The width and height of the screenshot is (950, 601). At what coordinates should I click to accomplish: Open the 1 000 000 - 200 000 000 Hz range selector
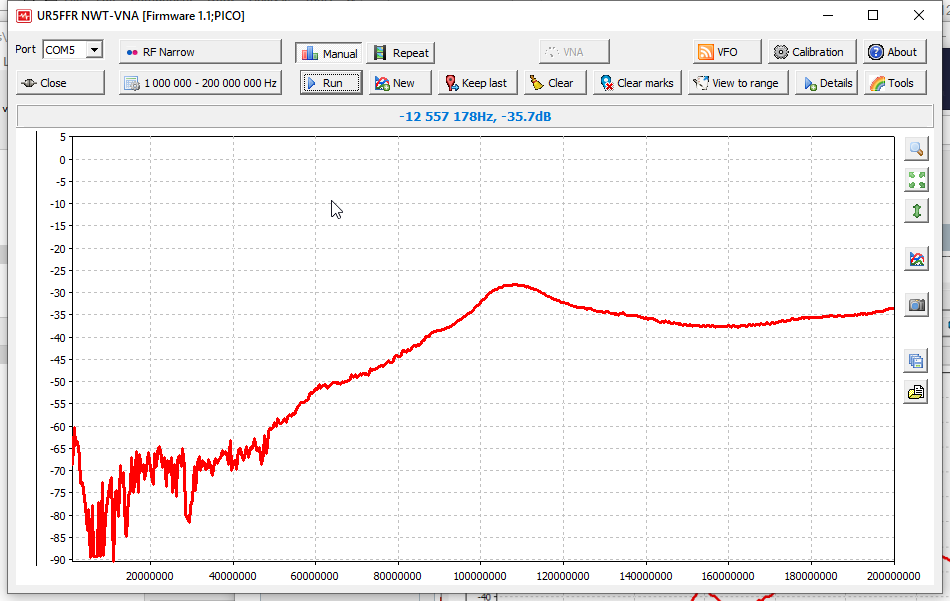coord(200,83)
